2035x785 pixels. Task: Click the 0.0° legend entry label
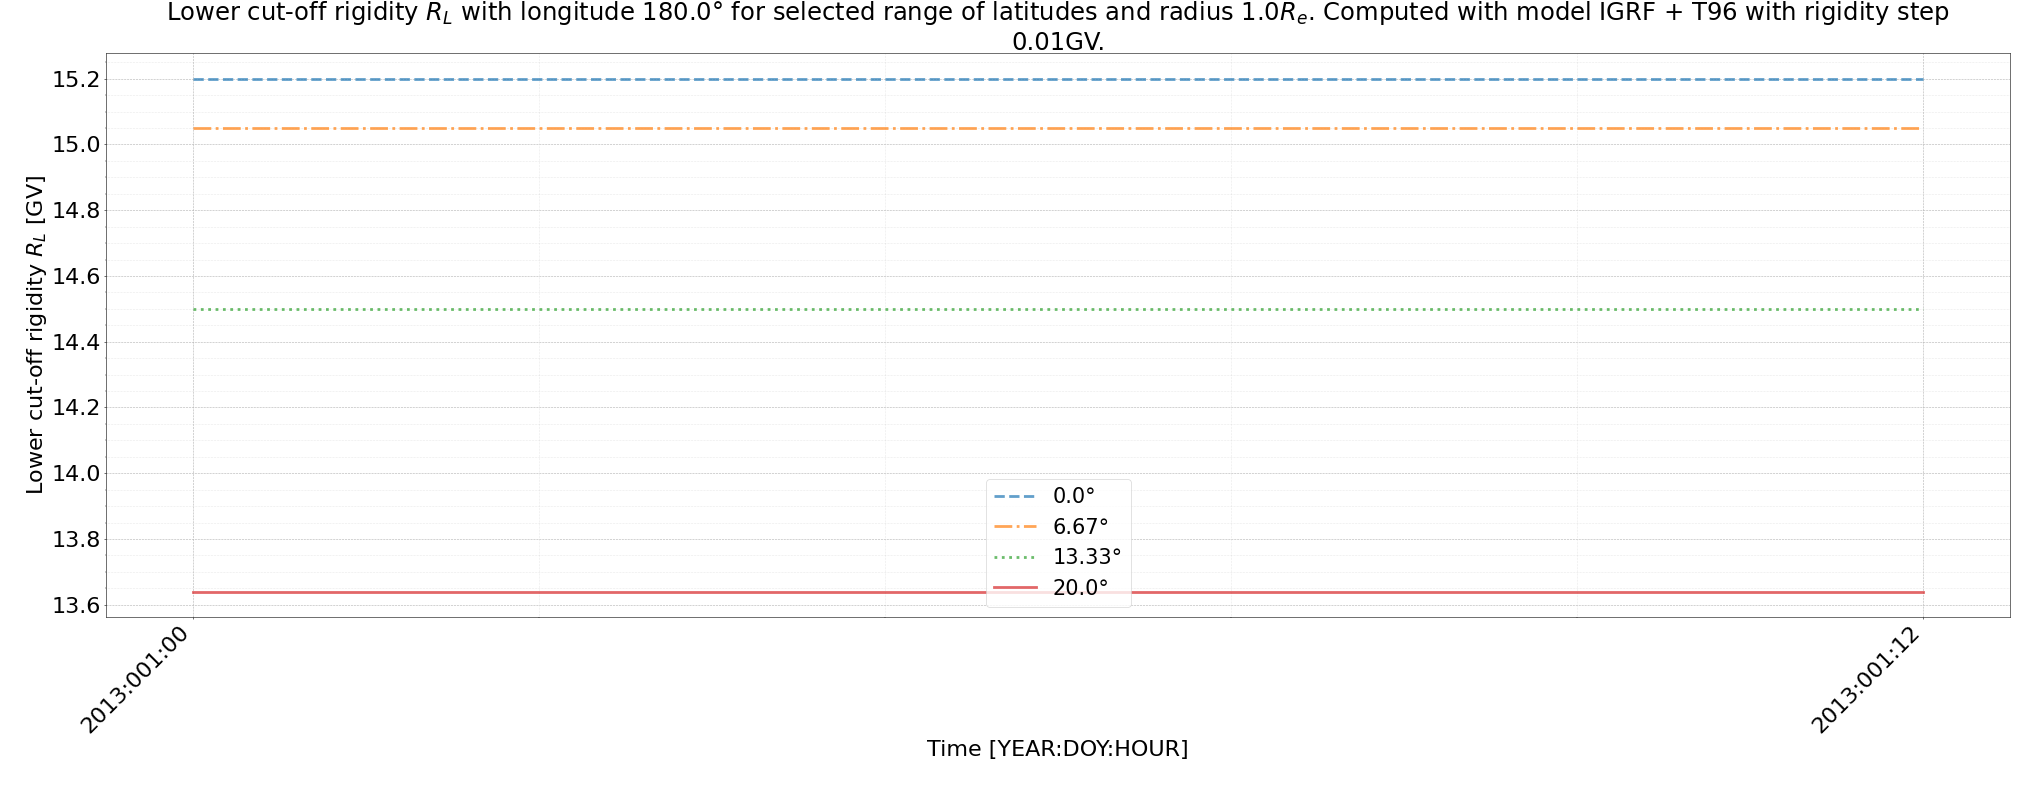click(1073, 496)
